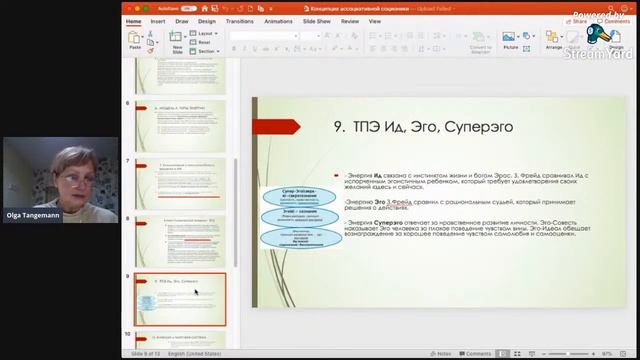The width and height of the screenshot is (640, 360).
Task: Open the Home ribbon tab
Action: click(x=133, y=21)
